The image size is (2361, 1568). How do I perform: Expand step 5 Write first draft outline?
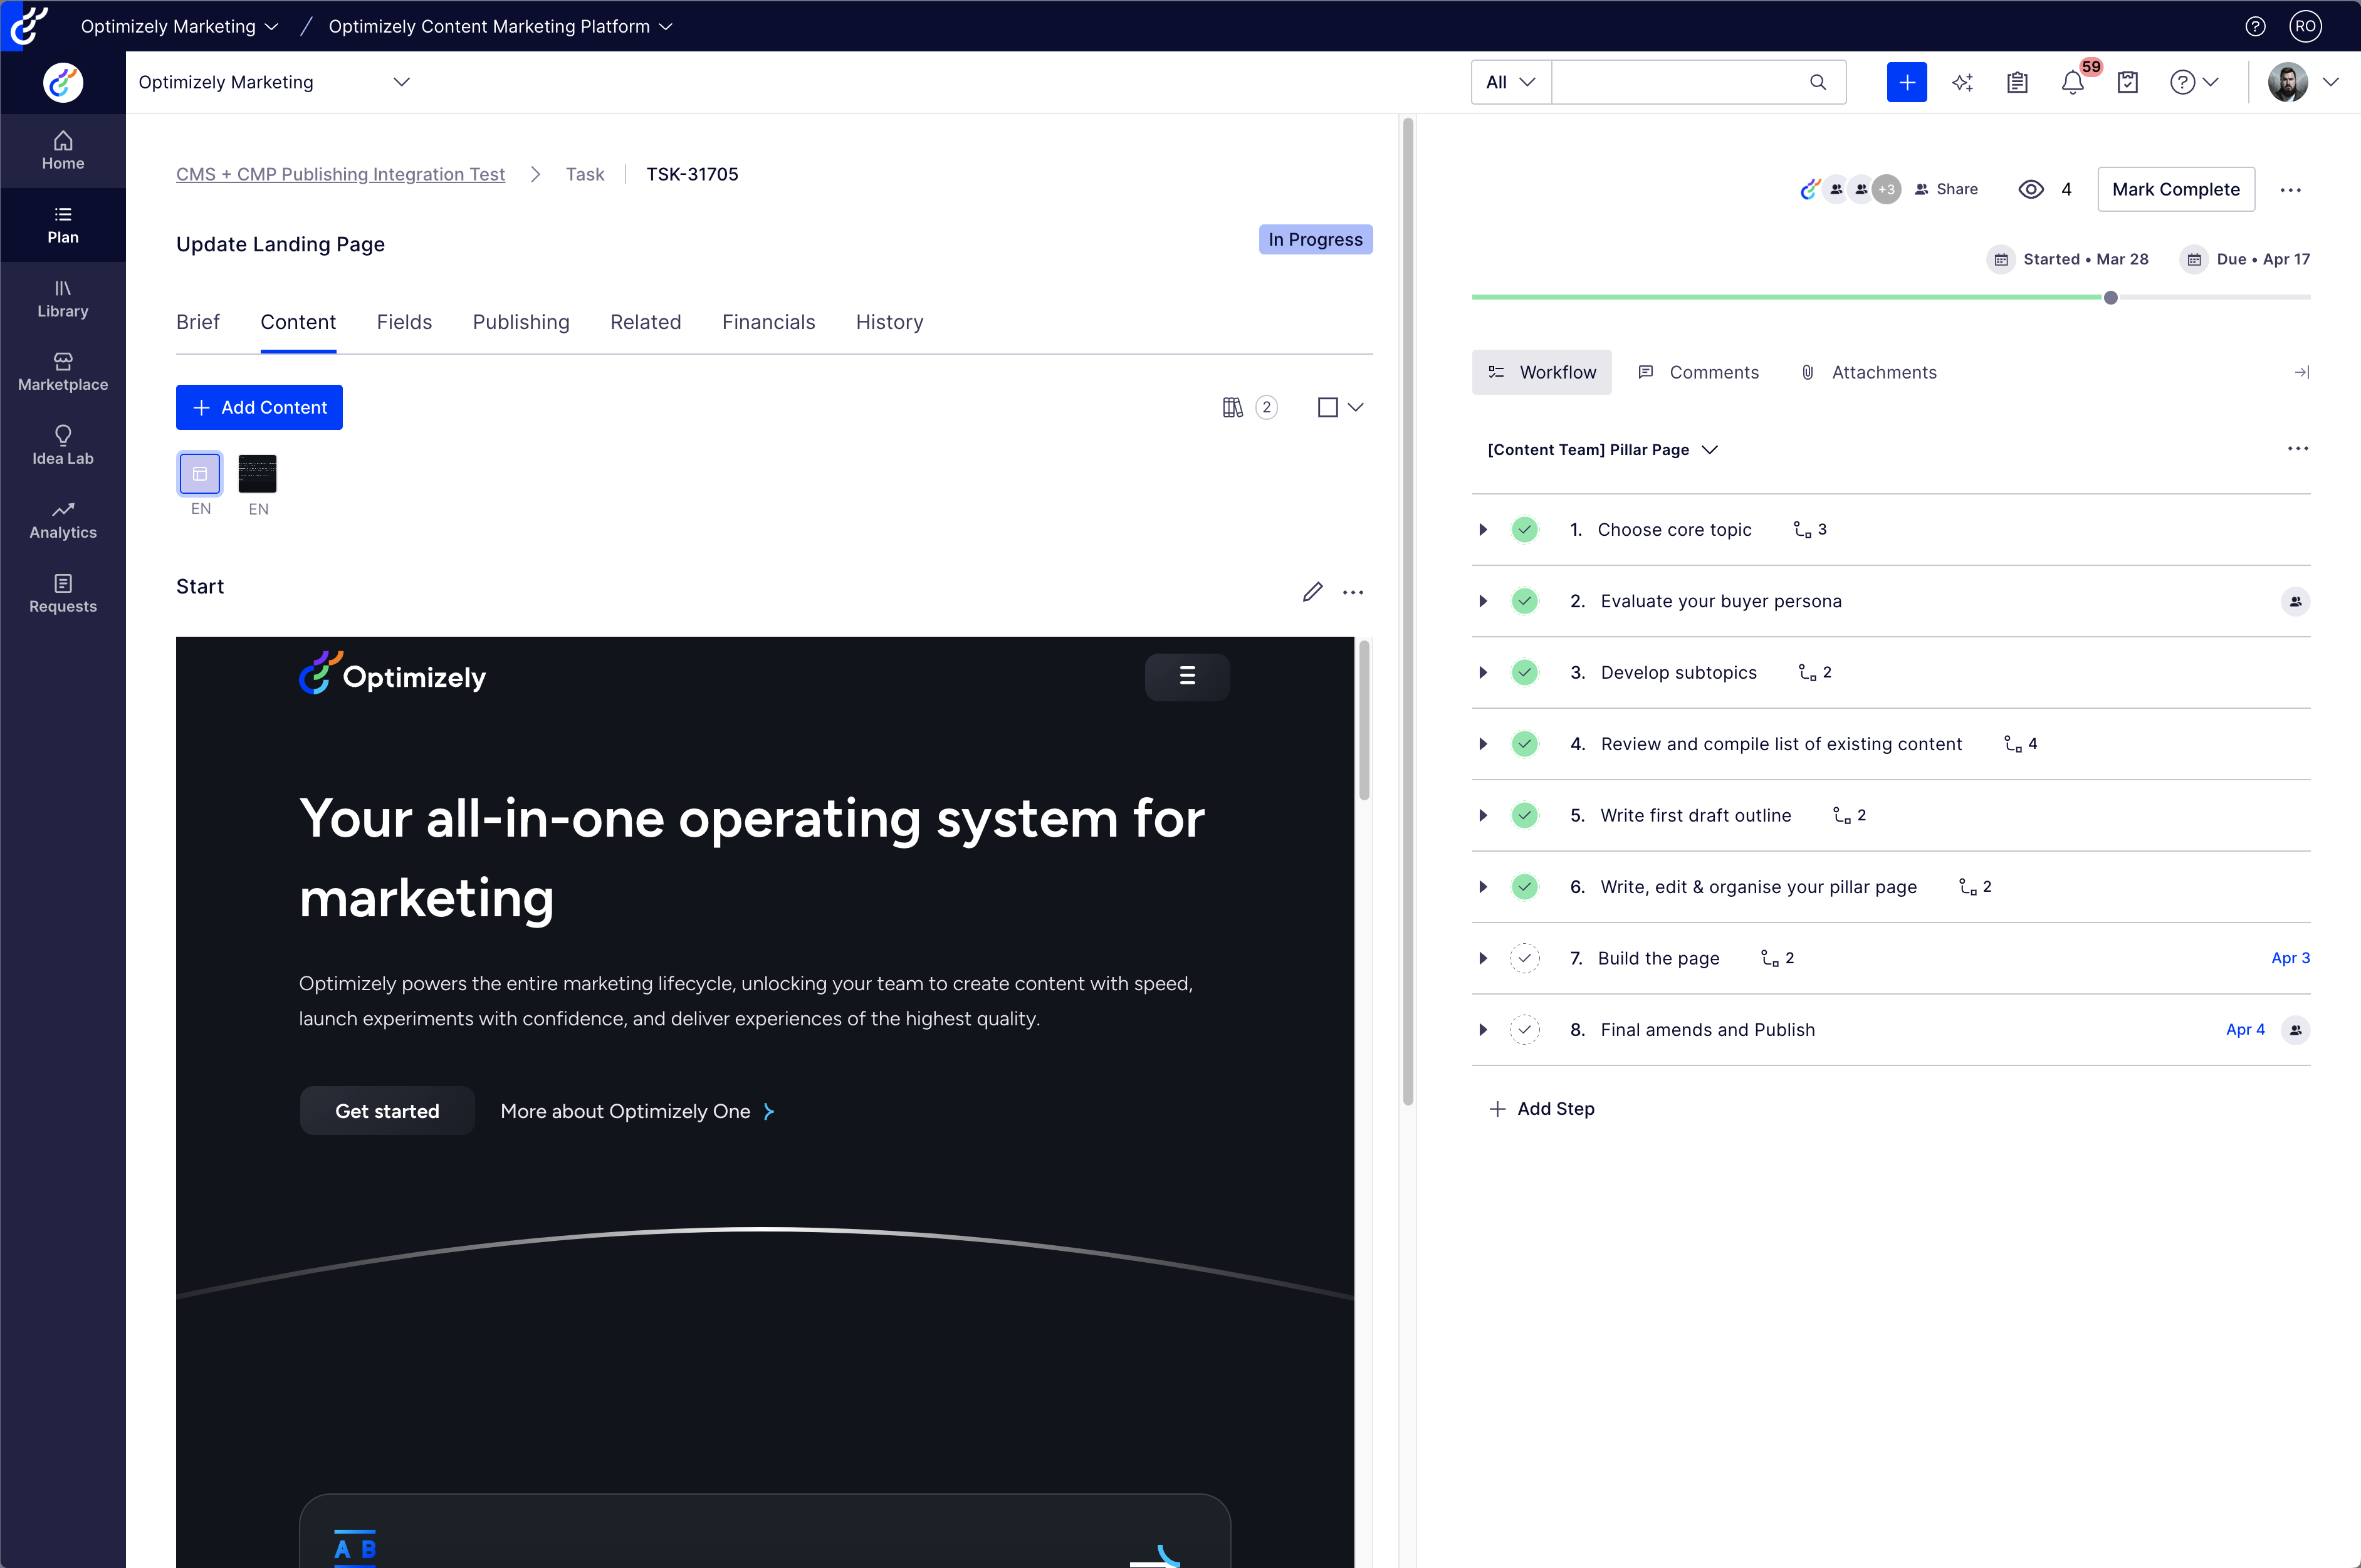coord(1483,815)
